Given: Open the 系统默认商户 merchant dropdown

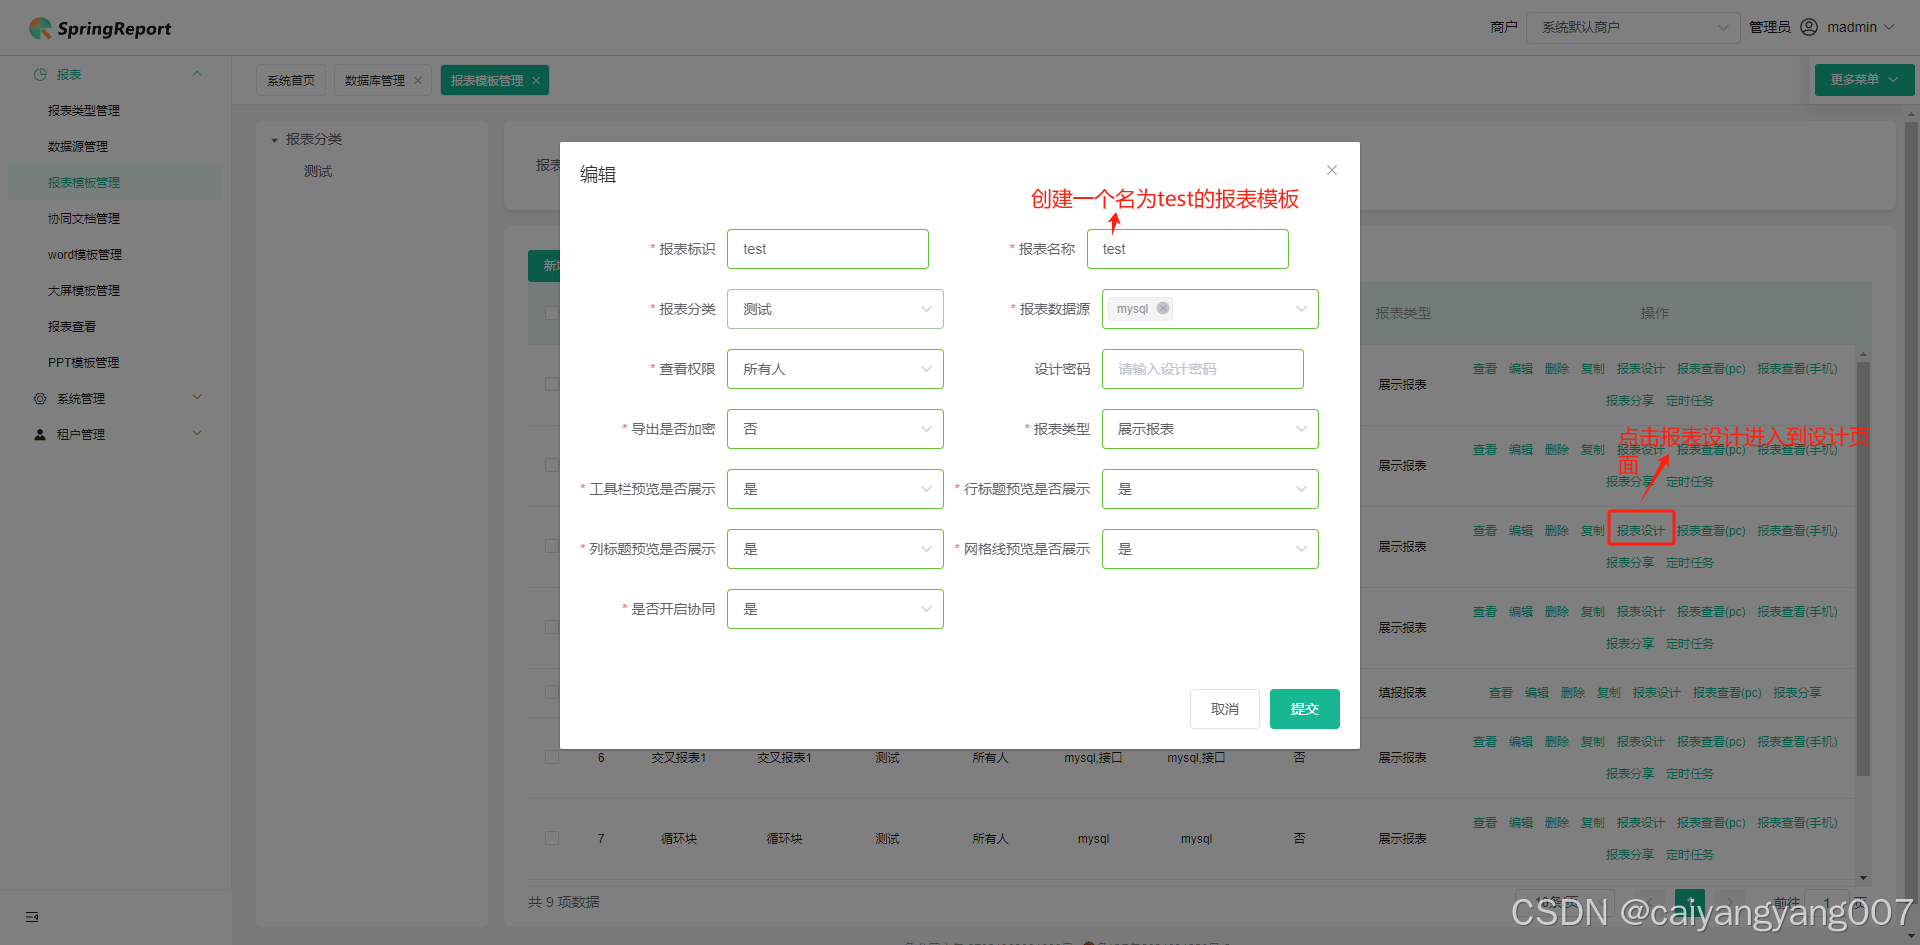Looking at the screenshot, I should point(1631,27).
